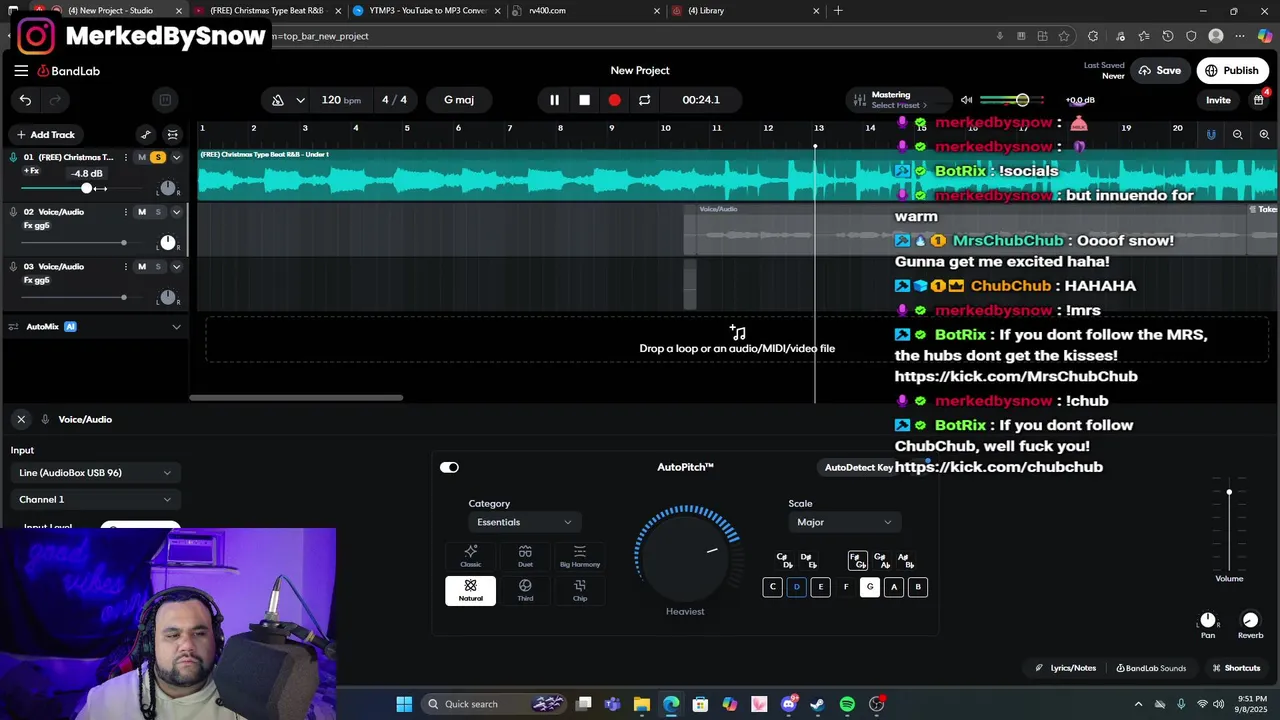
Task: Select the Natural AutoPitch effect
Action: (470, 591)
